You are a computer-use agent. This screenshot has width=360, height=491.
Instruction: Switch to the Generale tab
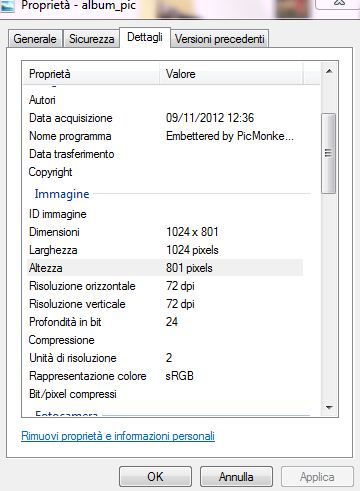coord(35,39)
